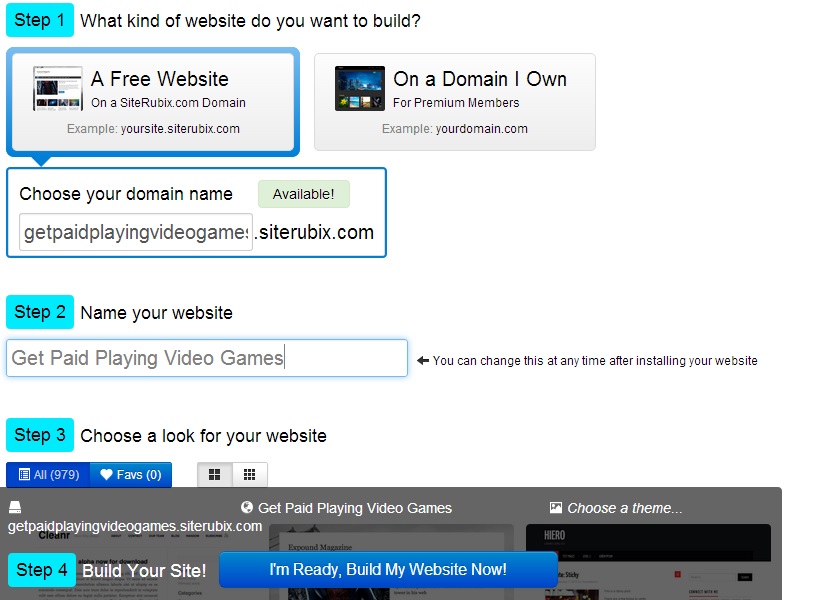Click the Example: yoursite.siterubix.com text
The width and height of the screenshot is (817, 600).
[x=153, y=129]
